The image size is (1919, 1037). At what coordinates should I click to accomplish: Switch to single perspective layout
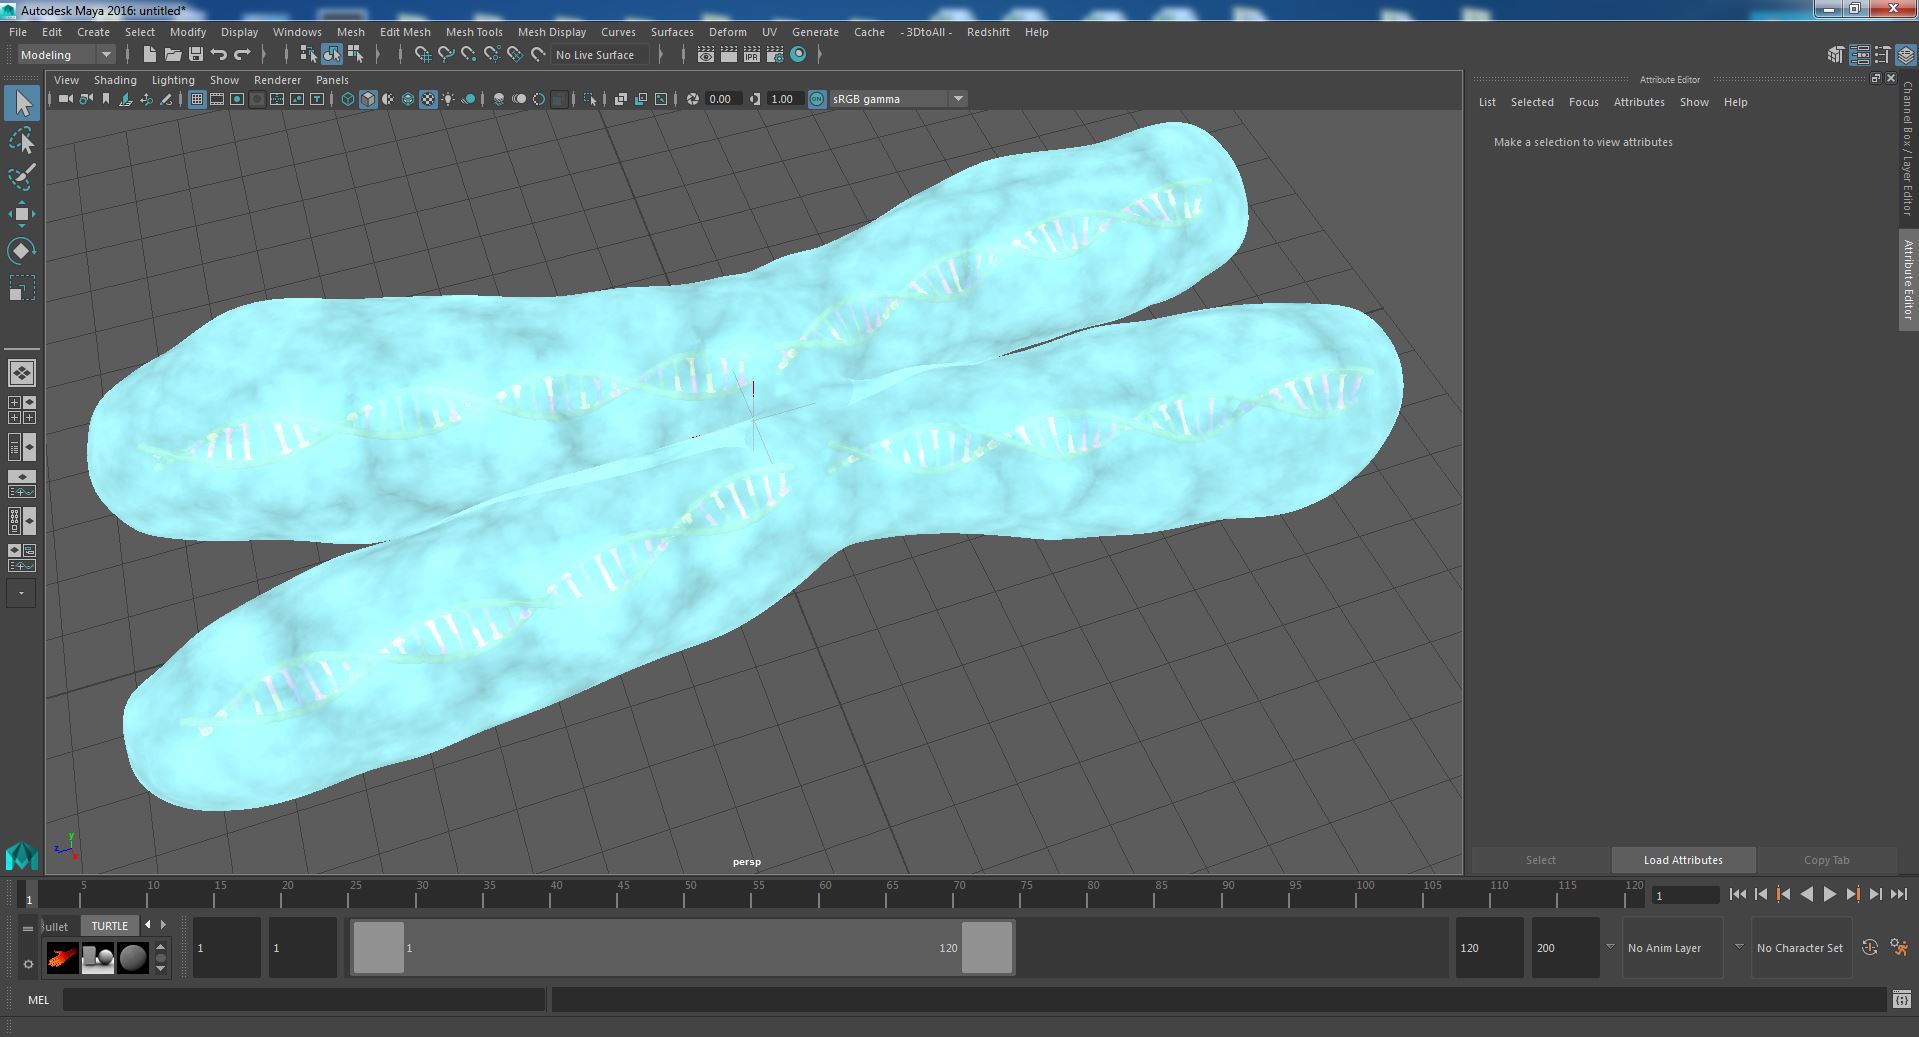[x=22, y=373]
